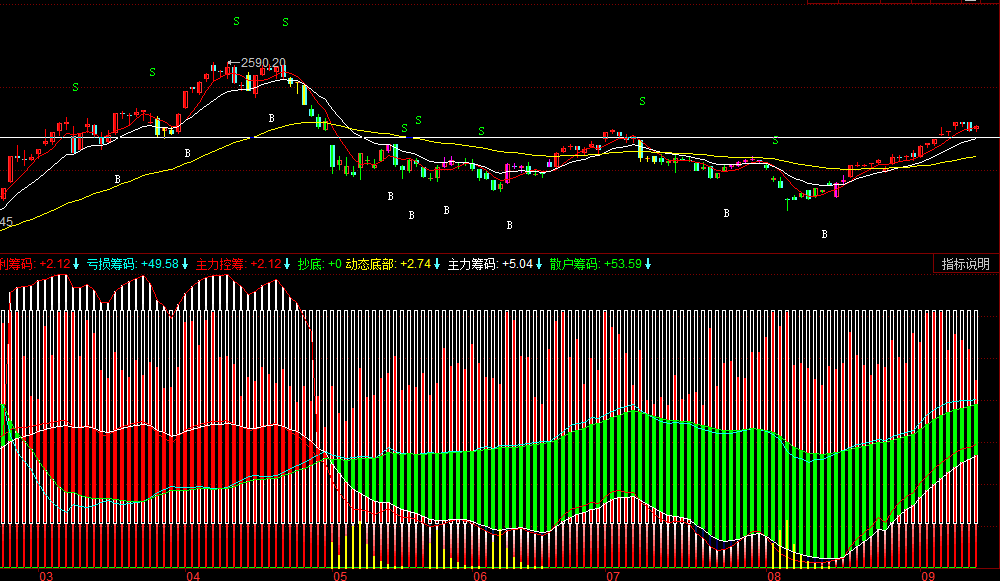Select the yellow 动态底部 indicator label
This screenshot has width=1000, height=581.
click(370, 264)
